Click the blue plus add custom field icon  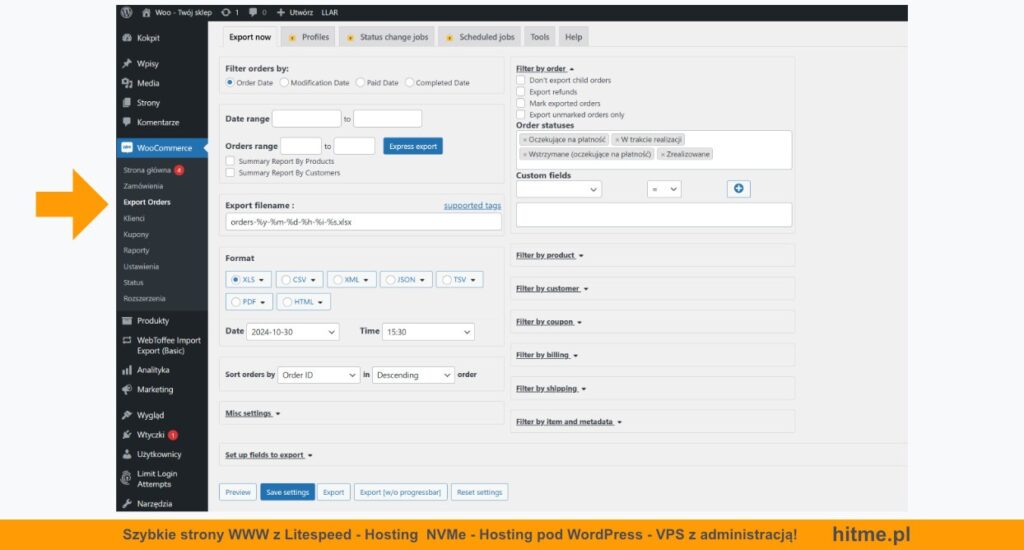click(738, 188)
